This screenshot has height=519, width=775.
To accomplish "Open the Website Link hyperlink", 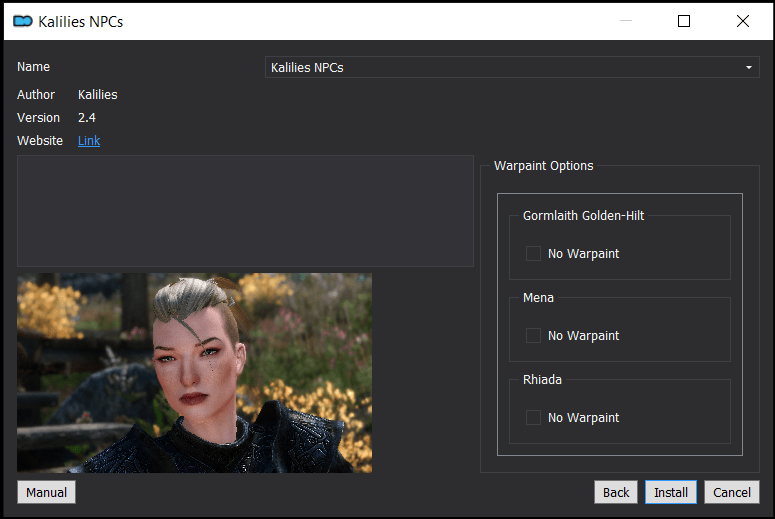I will pyautogui.click(x=89, y=141).
